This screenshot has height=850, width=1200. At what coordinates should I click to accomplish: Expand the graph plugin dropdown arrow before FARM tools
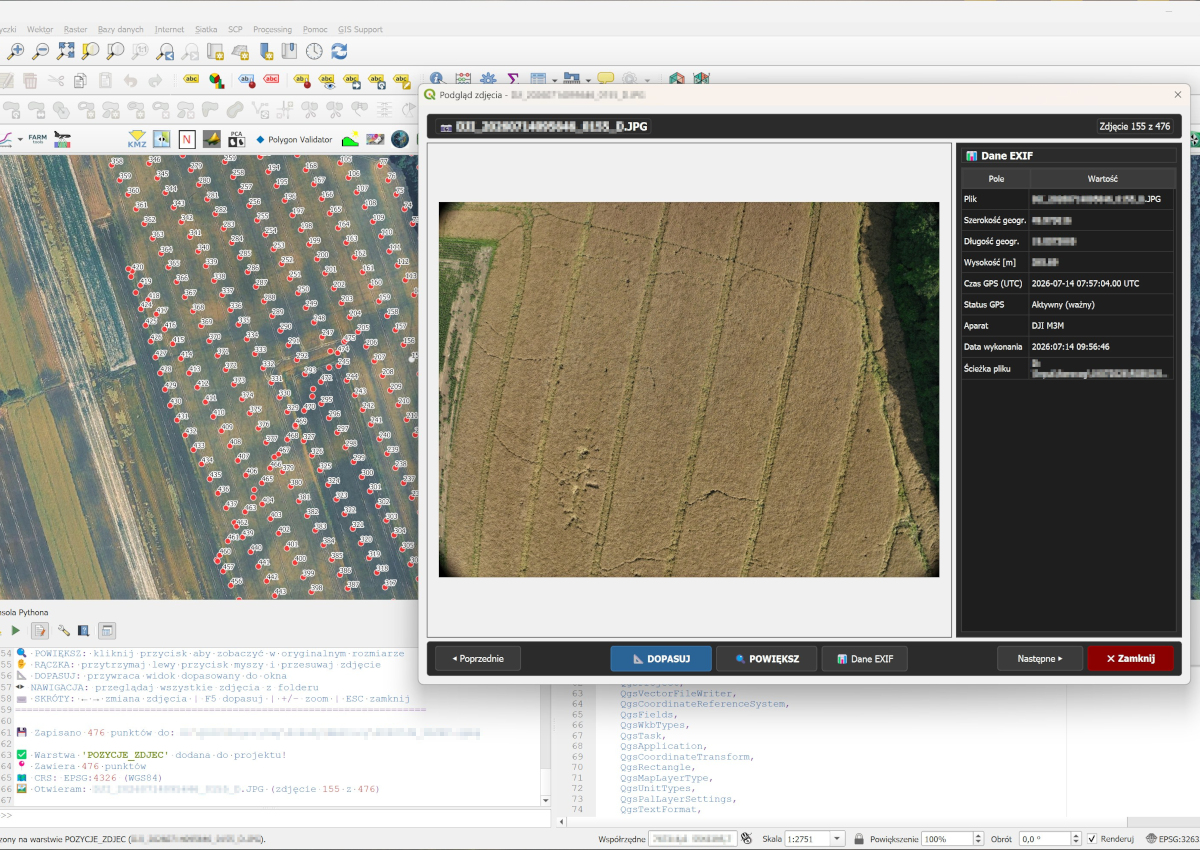(x=19, y=140)
